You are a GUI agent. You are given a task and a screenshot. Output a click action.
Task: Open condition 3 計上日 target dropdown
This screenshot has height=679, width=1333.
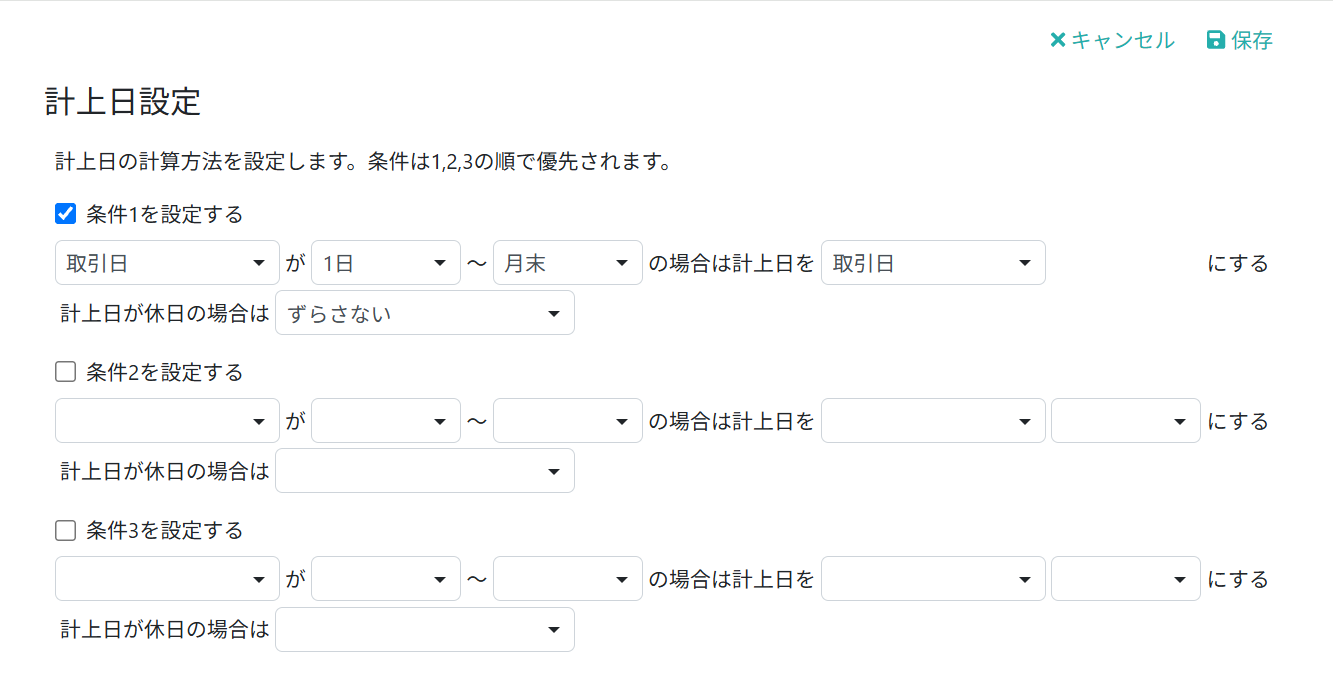click(x=933, y=579)
